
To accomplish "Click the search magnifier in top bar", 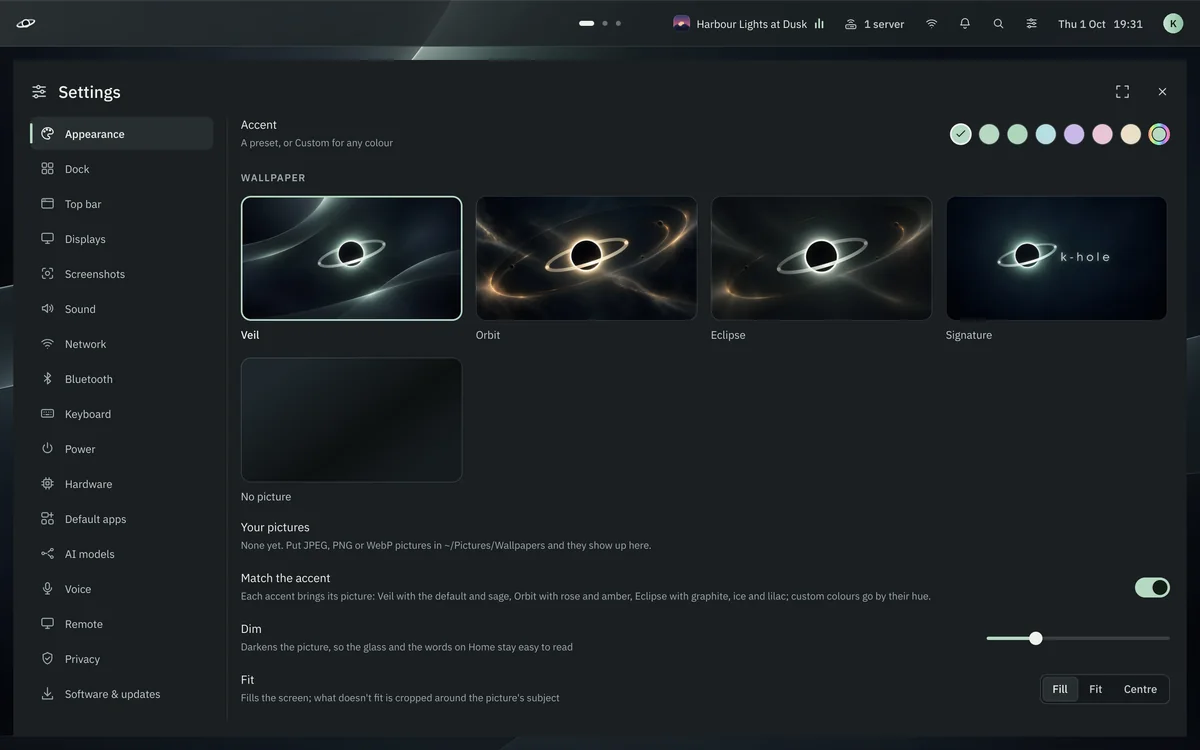I will tap(998, 23).
